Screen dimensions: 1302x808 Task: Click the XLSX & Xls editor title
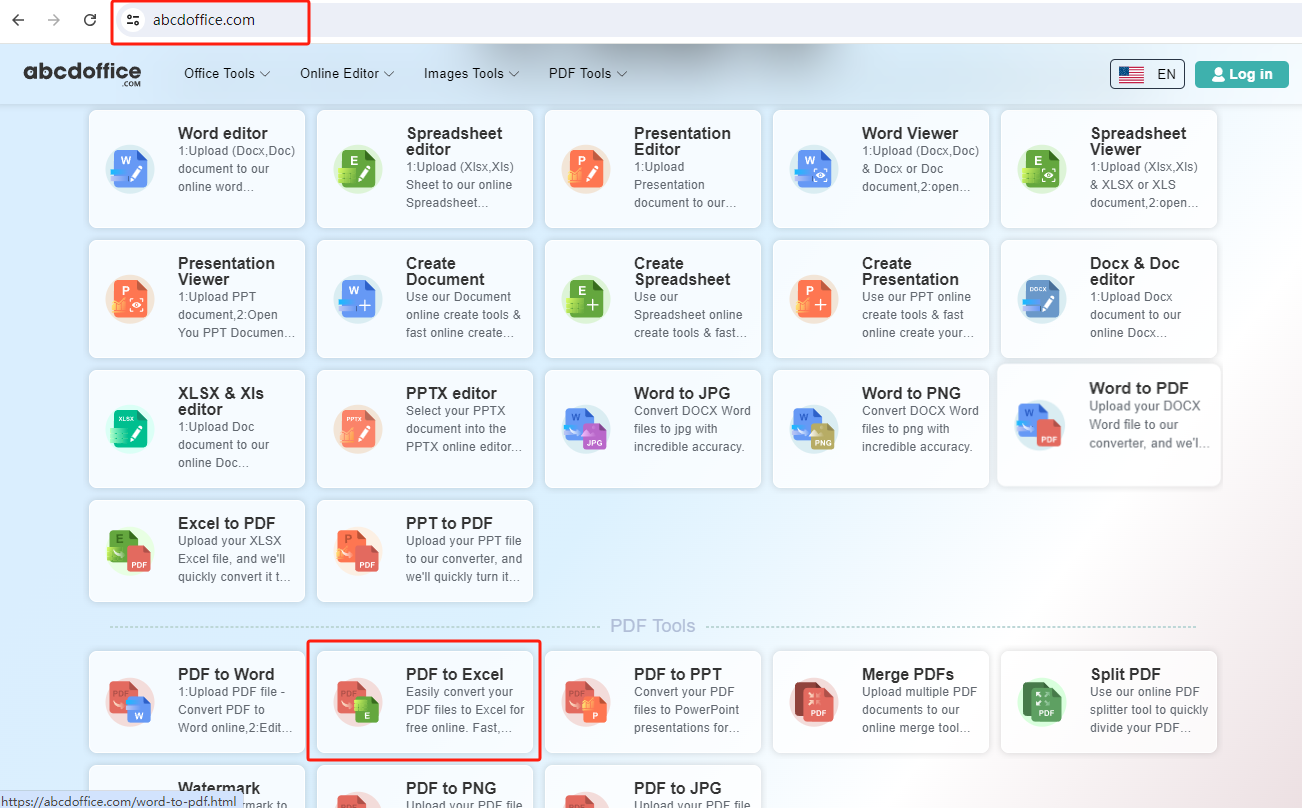(x=221, y=401)
